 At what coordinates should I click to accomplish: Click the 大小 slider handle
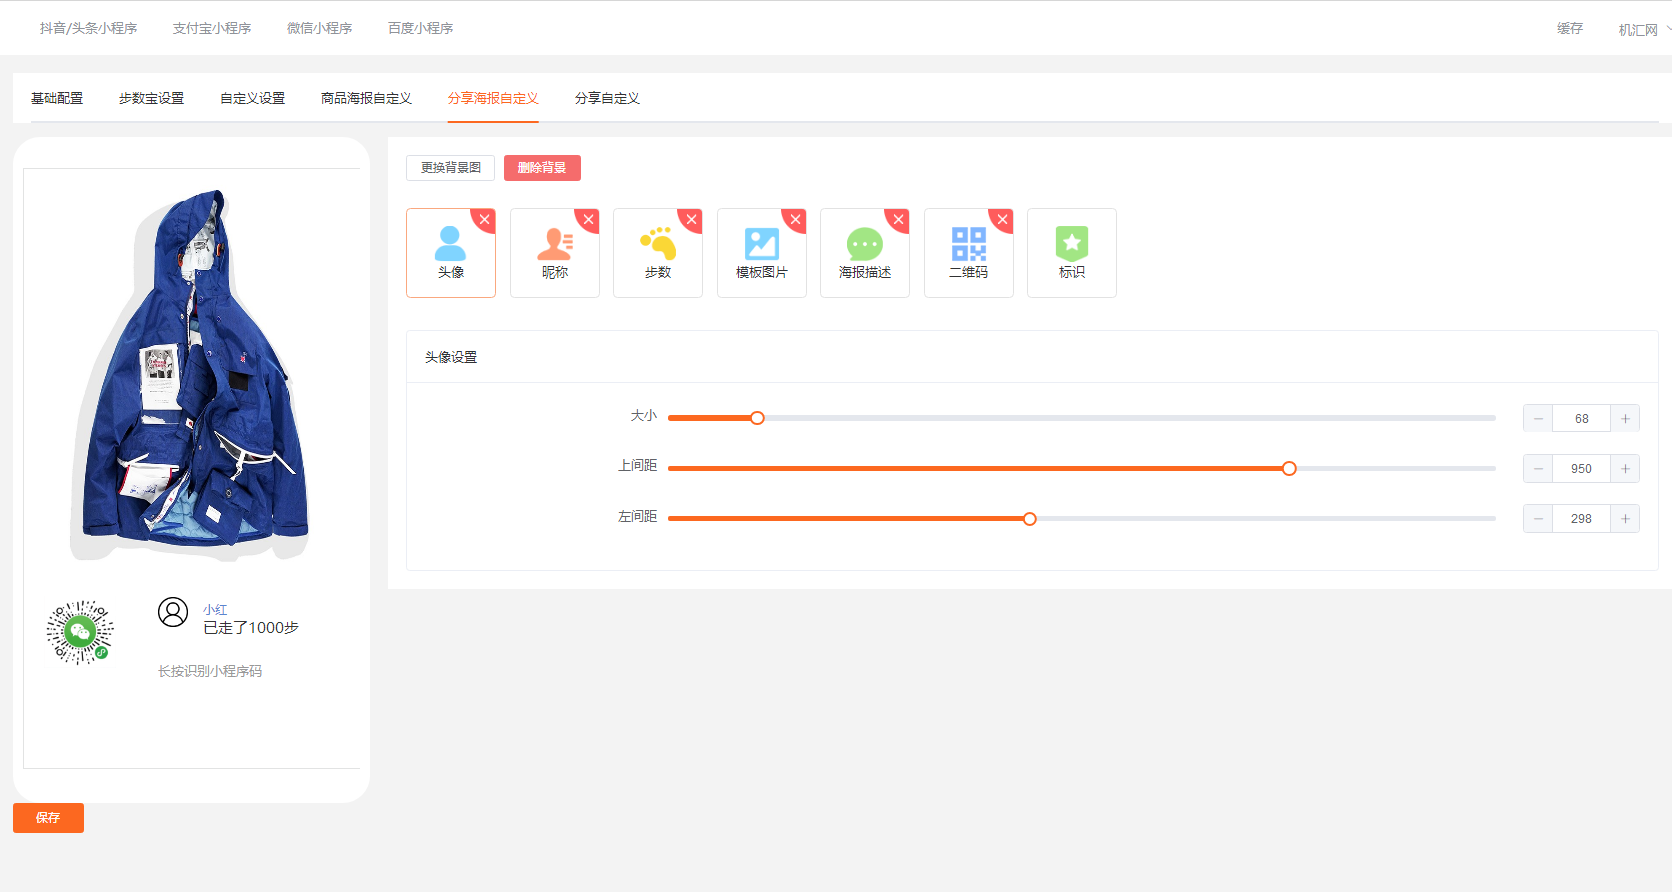[x=757, y=418]
